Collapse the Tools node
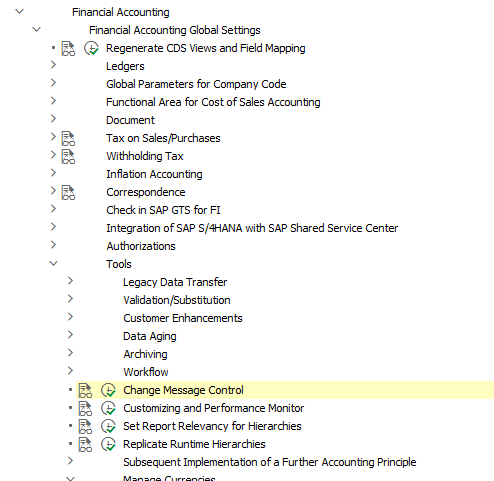The height and width of the screenshot is (481, 494). tap(54, 264)
